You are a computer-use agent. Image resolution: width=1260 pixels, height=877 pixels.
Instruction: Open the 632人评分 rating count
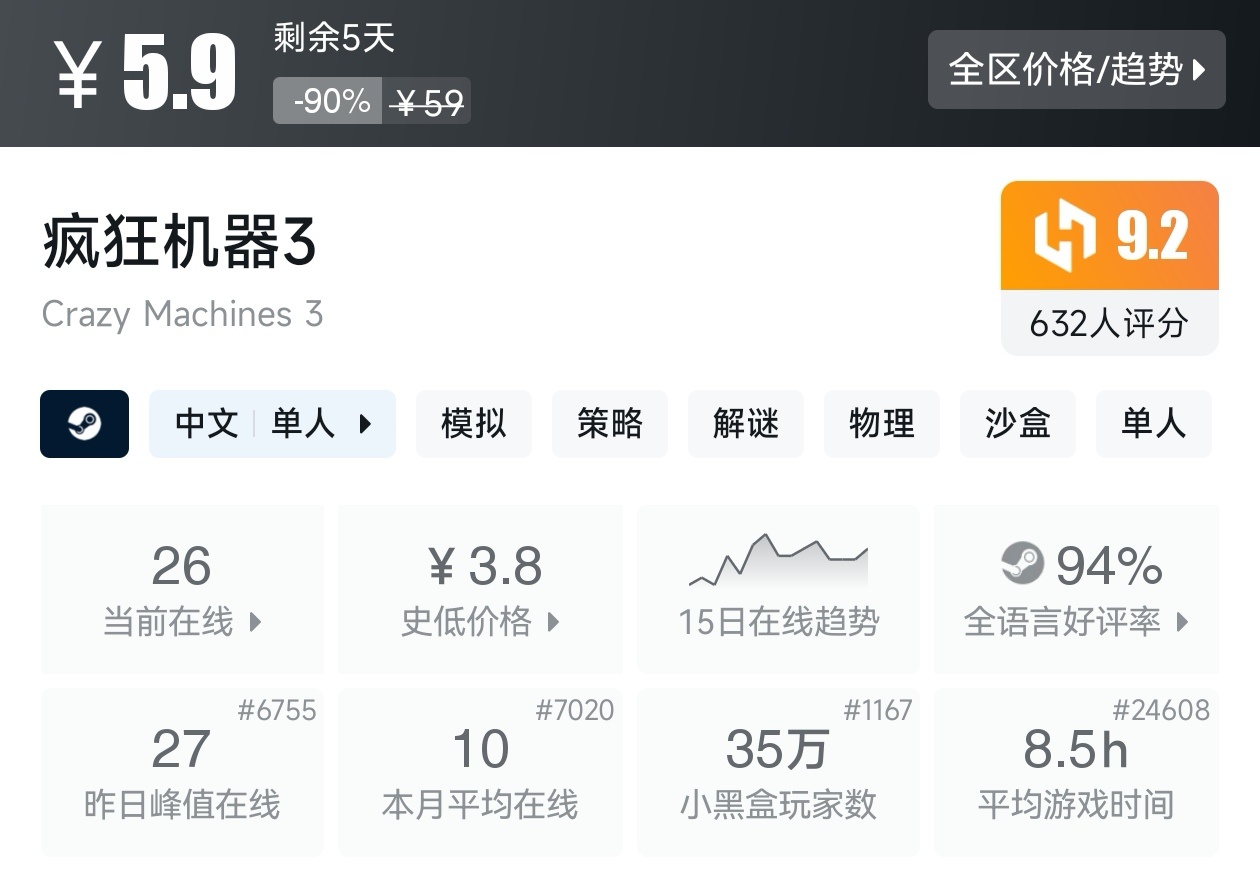pos(1109,323)
